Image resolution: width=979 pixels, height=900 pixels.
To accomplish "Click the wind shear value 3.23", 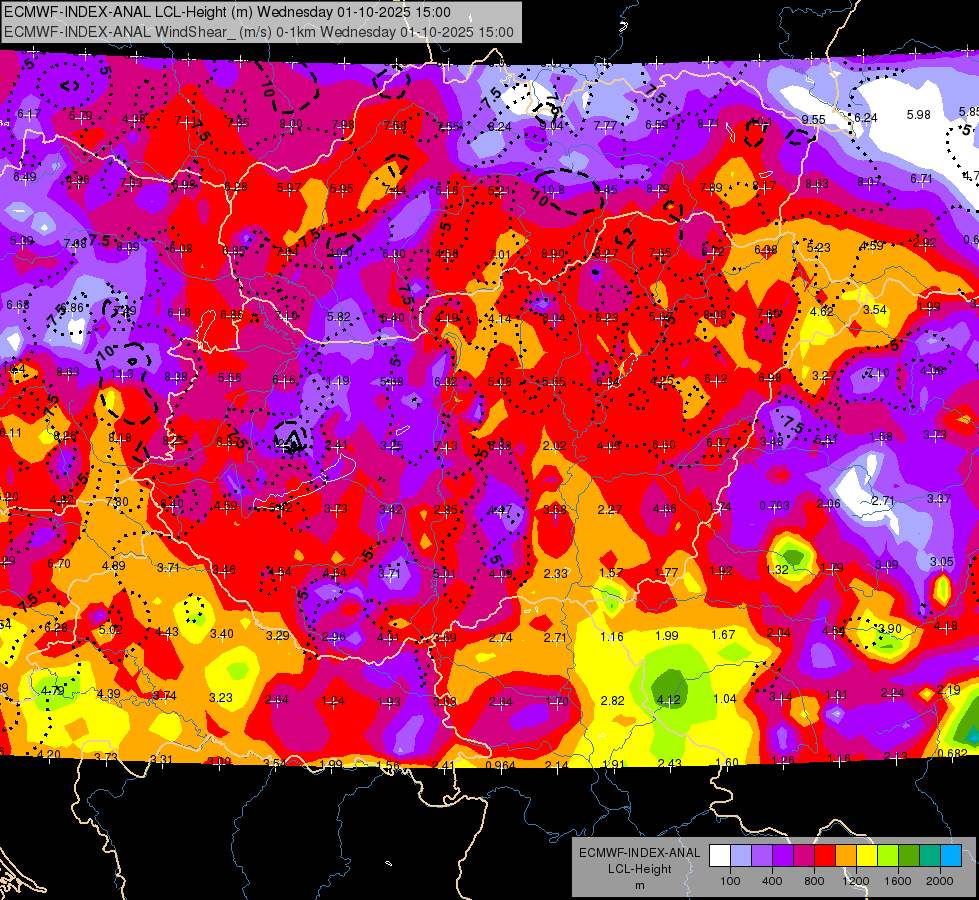I will point(221,698).
